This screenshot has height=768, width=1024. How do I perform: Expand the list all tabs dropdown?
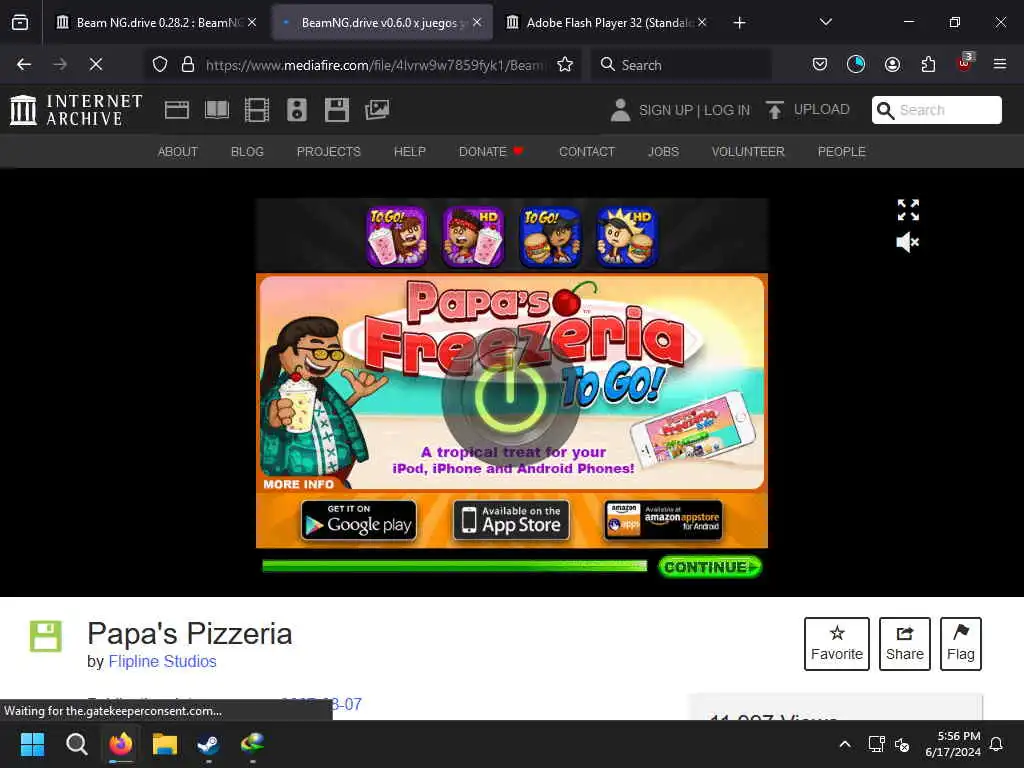click(x=825, y=22)
